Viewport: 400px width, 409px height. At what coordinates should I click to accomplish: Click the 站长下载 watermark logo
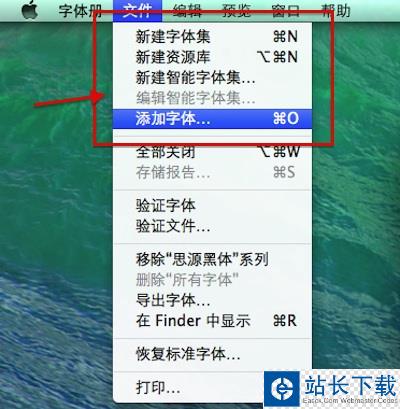(x=332, y=389)
